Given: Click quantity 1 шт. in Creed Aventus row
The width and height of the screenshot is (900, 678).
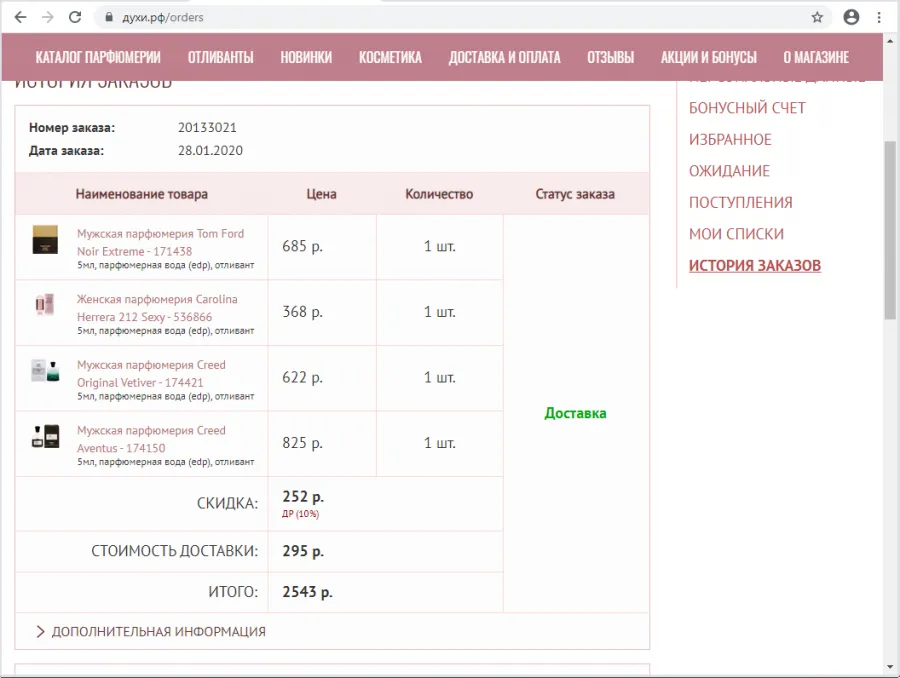Looking at the screenshot, I should pyautogui.click(x=440, y=443).
